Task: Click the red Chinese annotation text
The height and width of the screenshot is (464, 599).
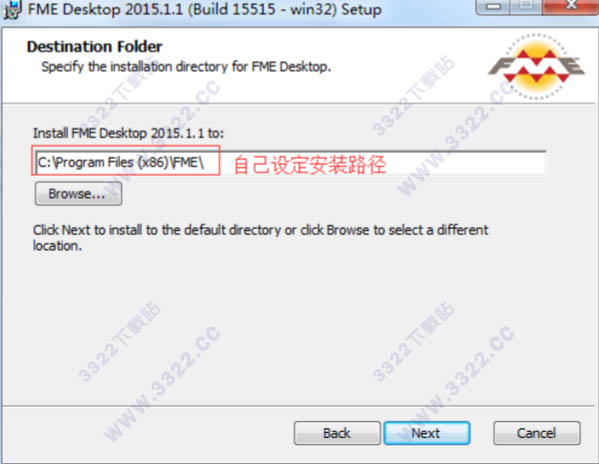Action: (x=309, y=165)
